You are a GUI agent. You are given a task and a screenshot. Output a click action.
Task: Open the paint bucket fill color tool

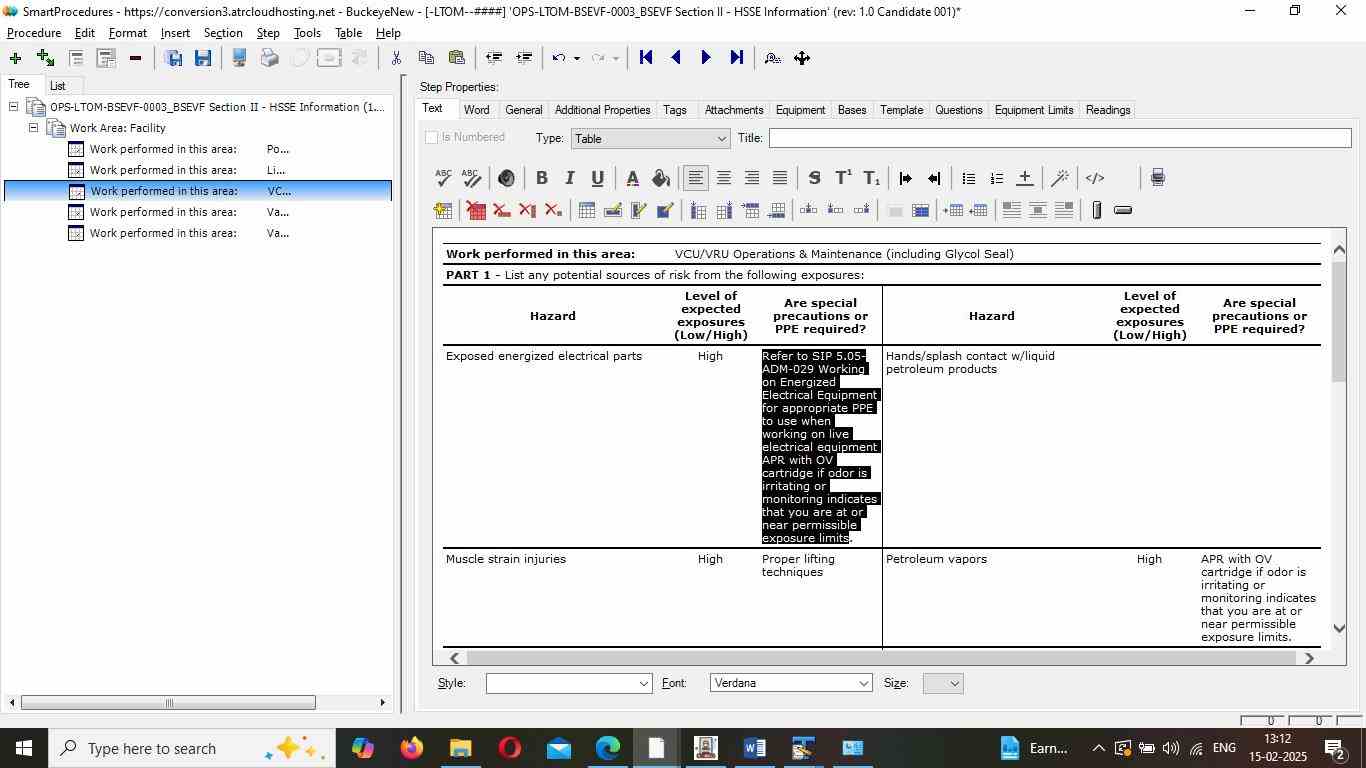coord(660,178)
